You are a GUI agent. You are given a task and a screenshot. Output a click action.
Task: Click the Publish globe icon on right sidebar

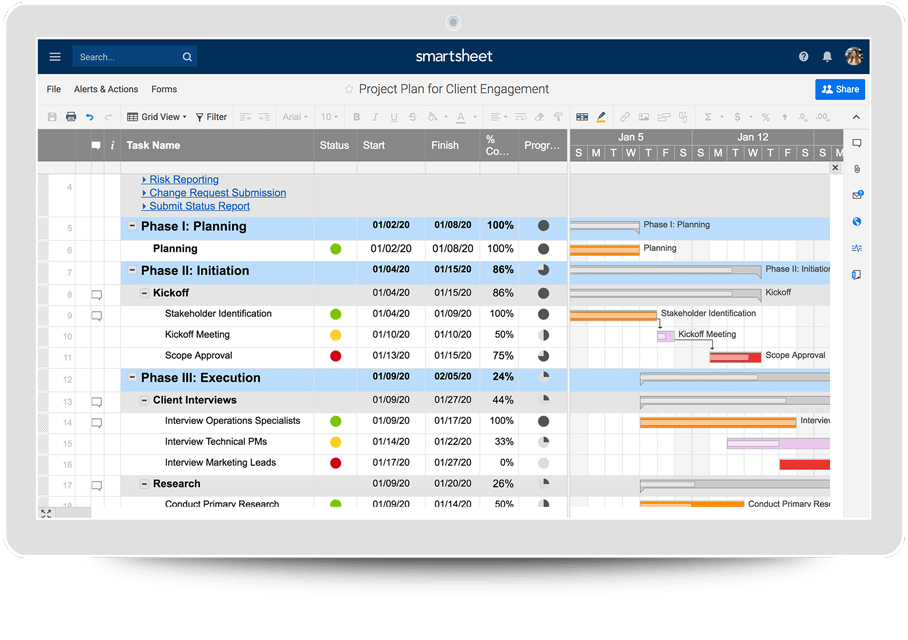856,222
